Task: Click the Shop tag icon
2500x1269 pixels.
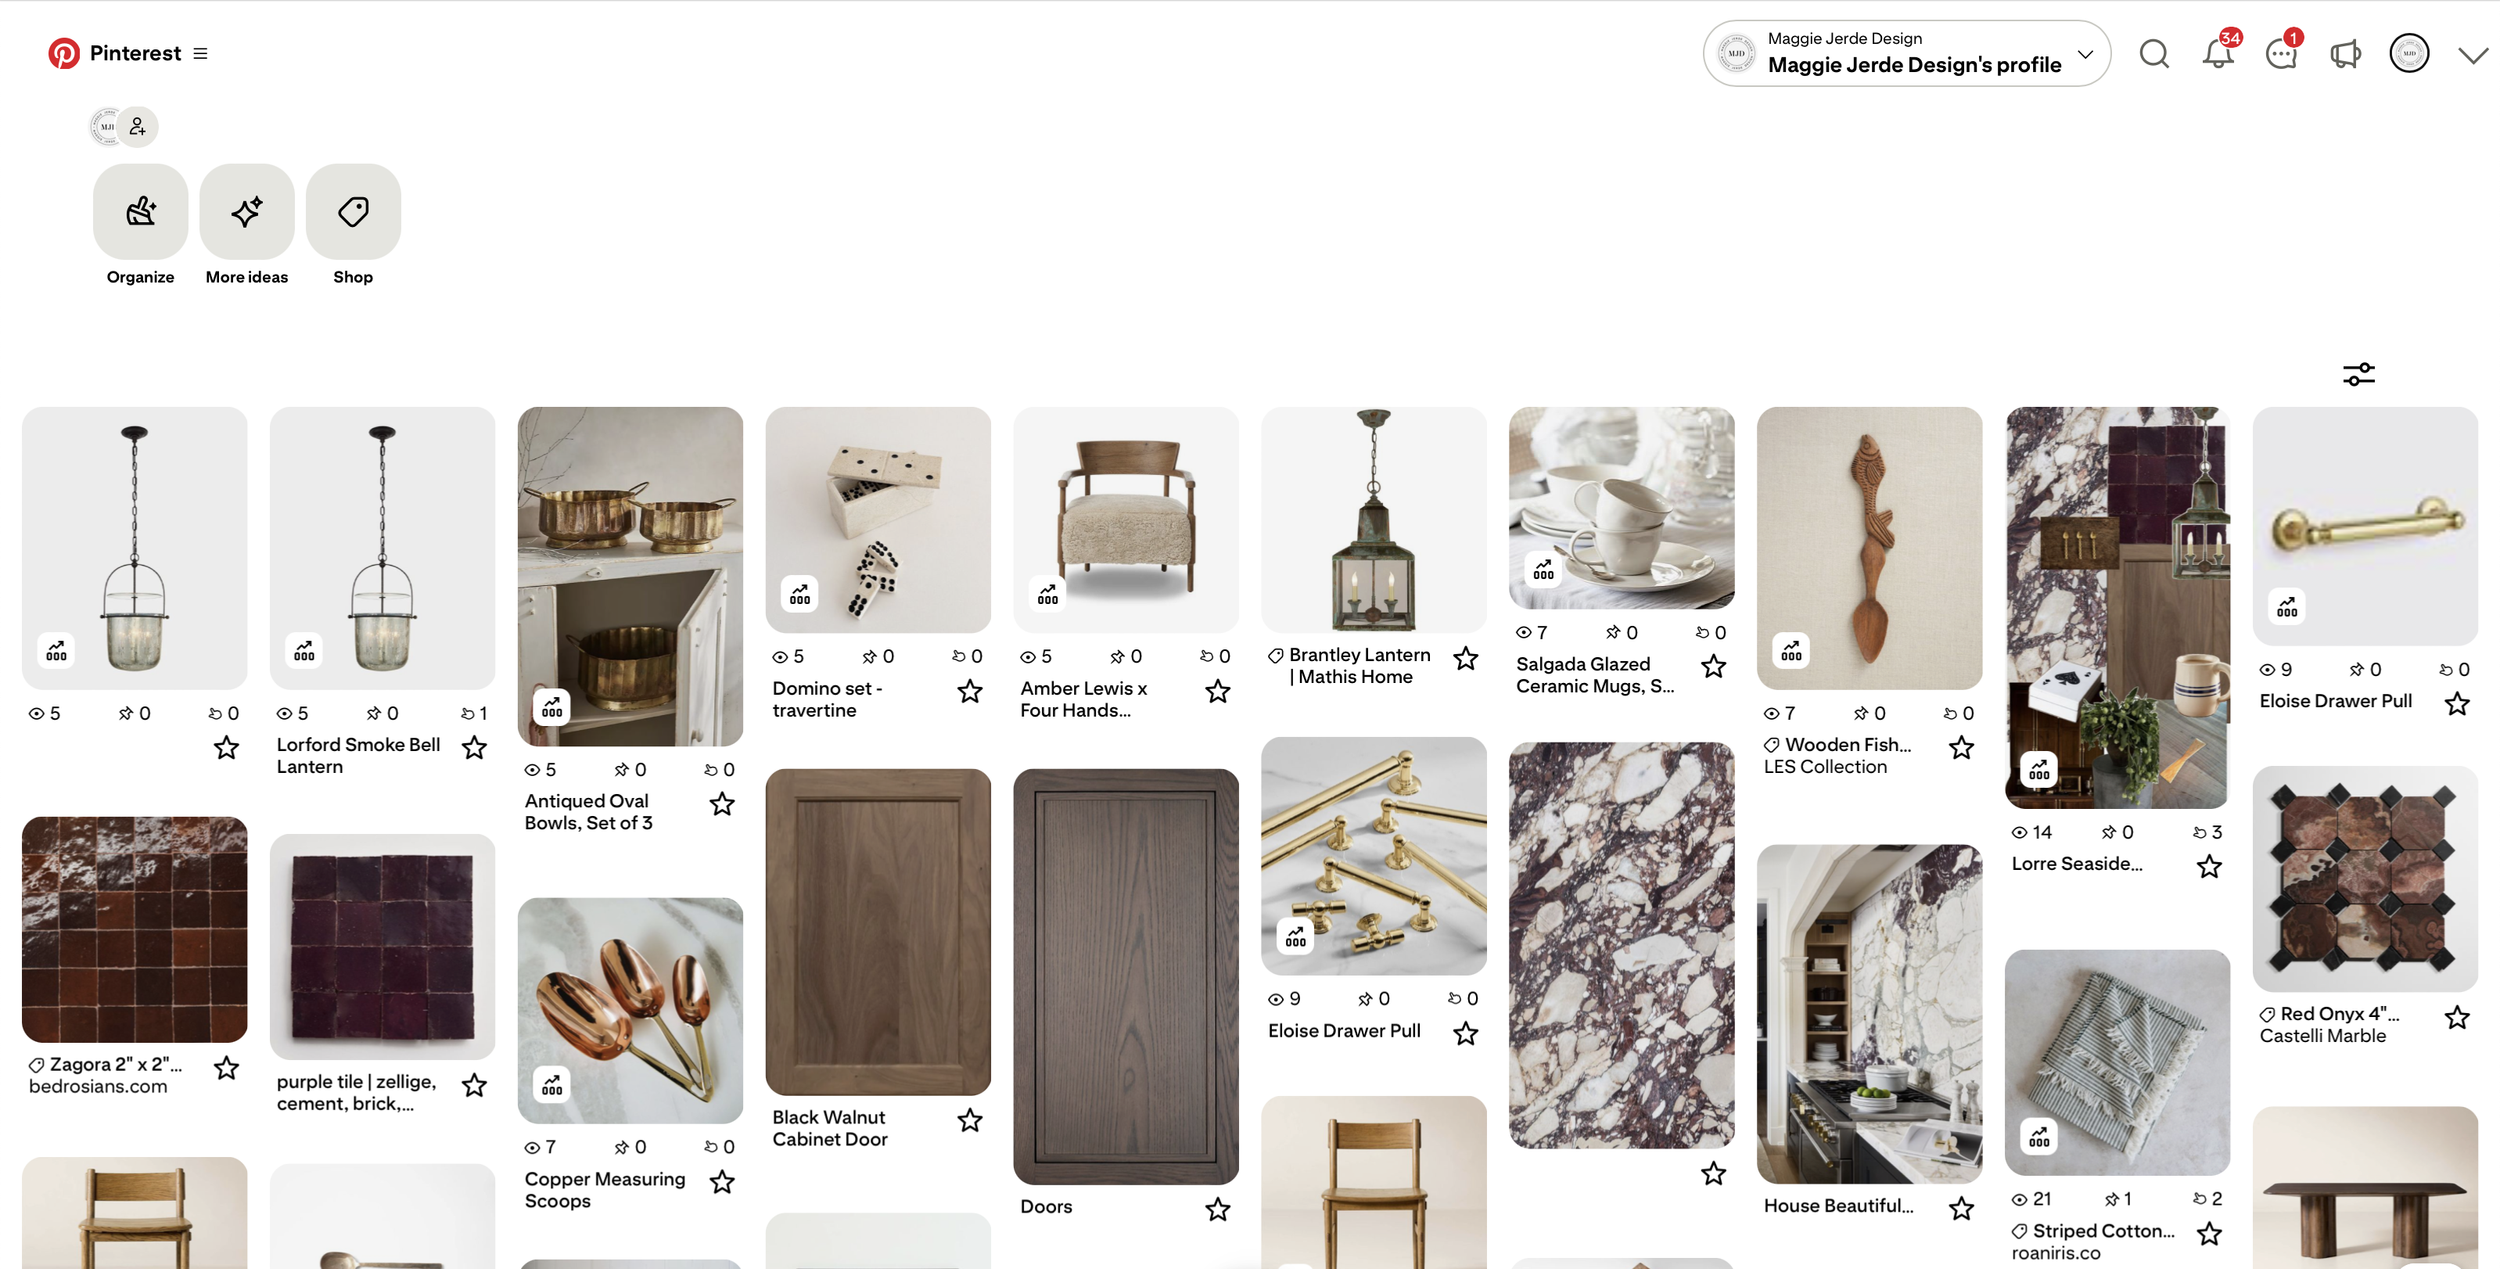Action: pos(353,211)
